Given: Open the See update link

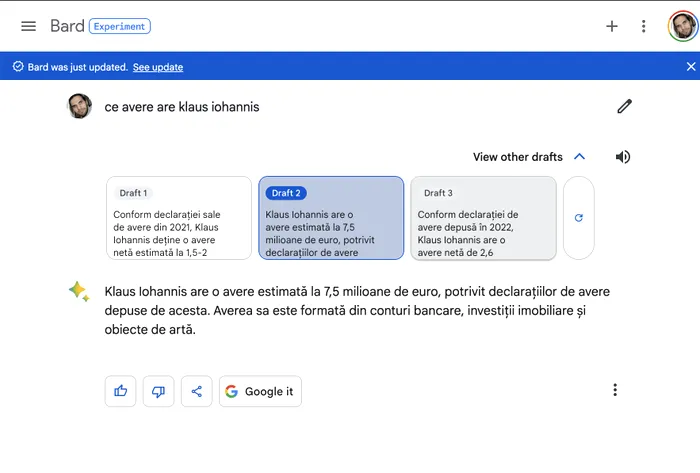Looking at the screenshot, I should pos(158,67).
